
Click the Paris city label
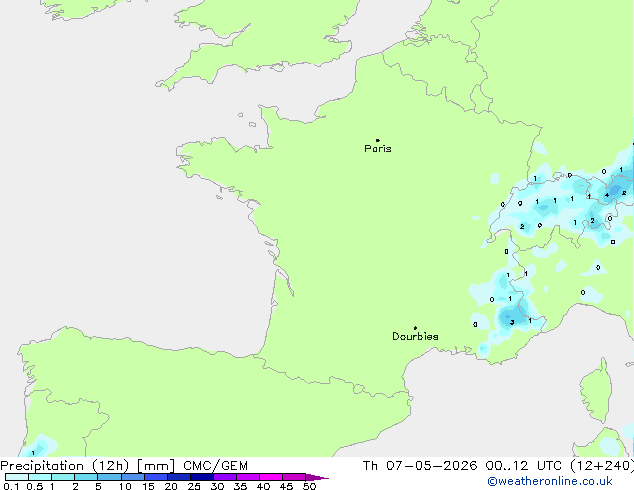point(378,149)
